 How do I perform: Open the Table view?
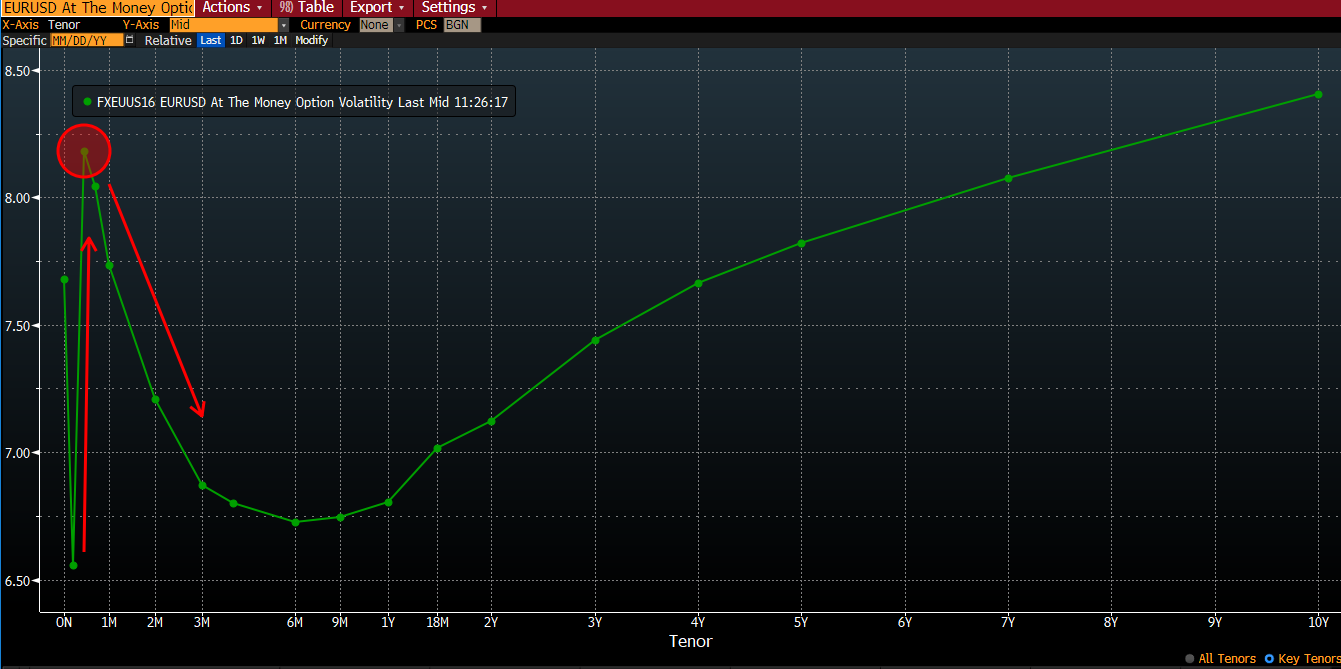tap(308, 7)
